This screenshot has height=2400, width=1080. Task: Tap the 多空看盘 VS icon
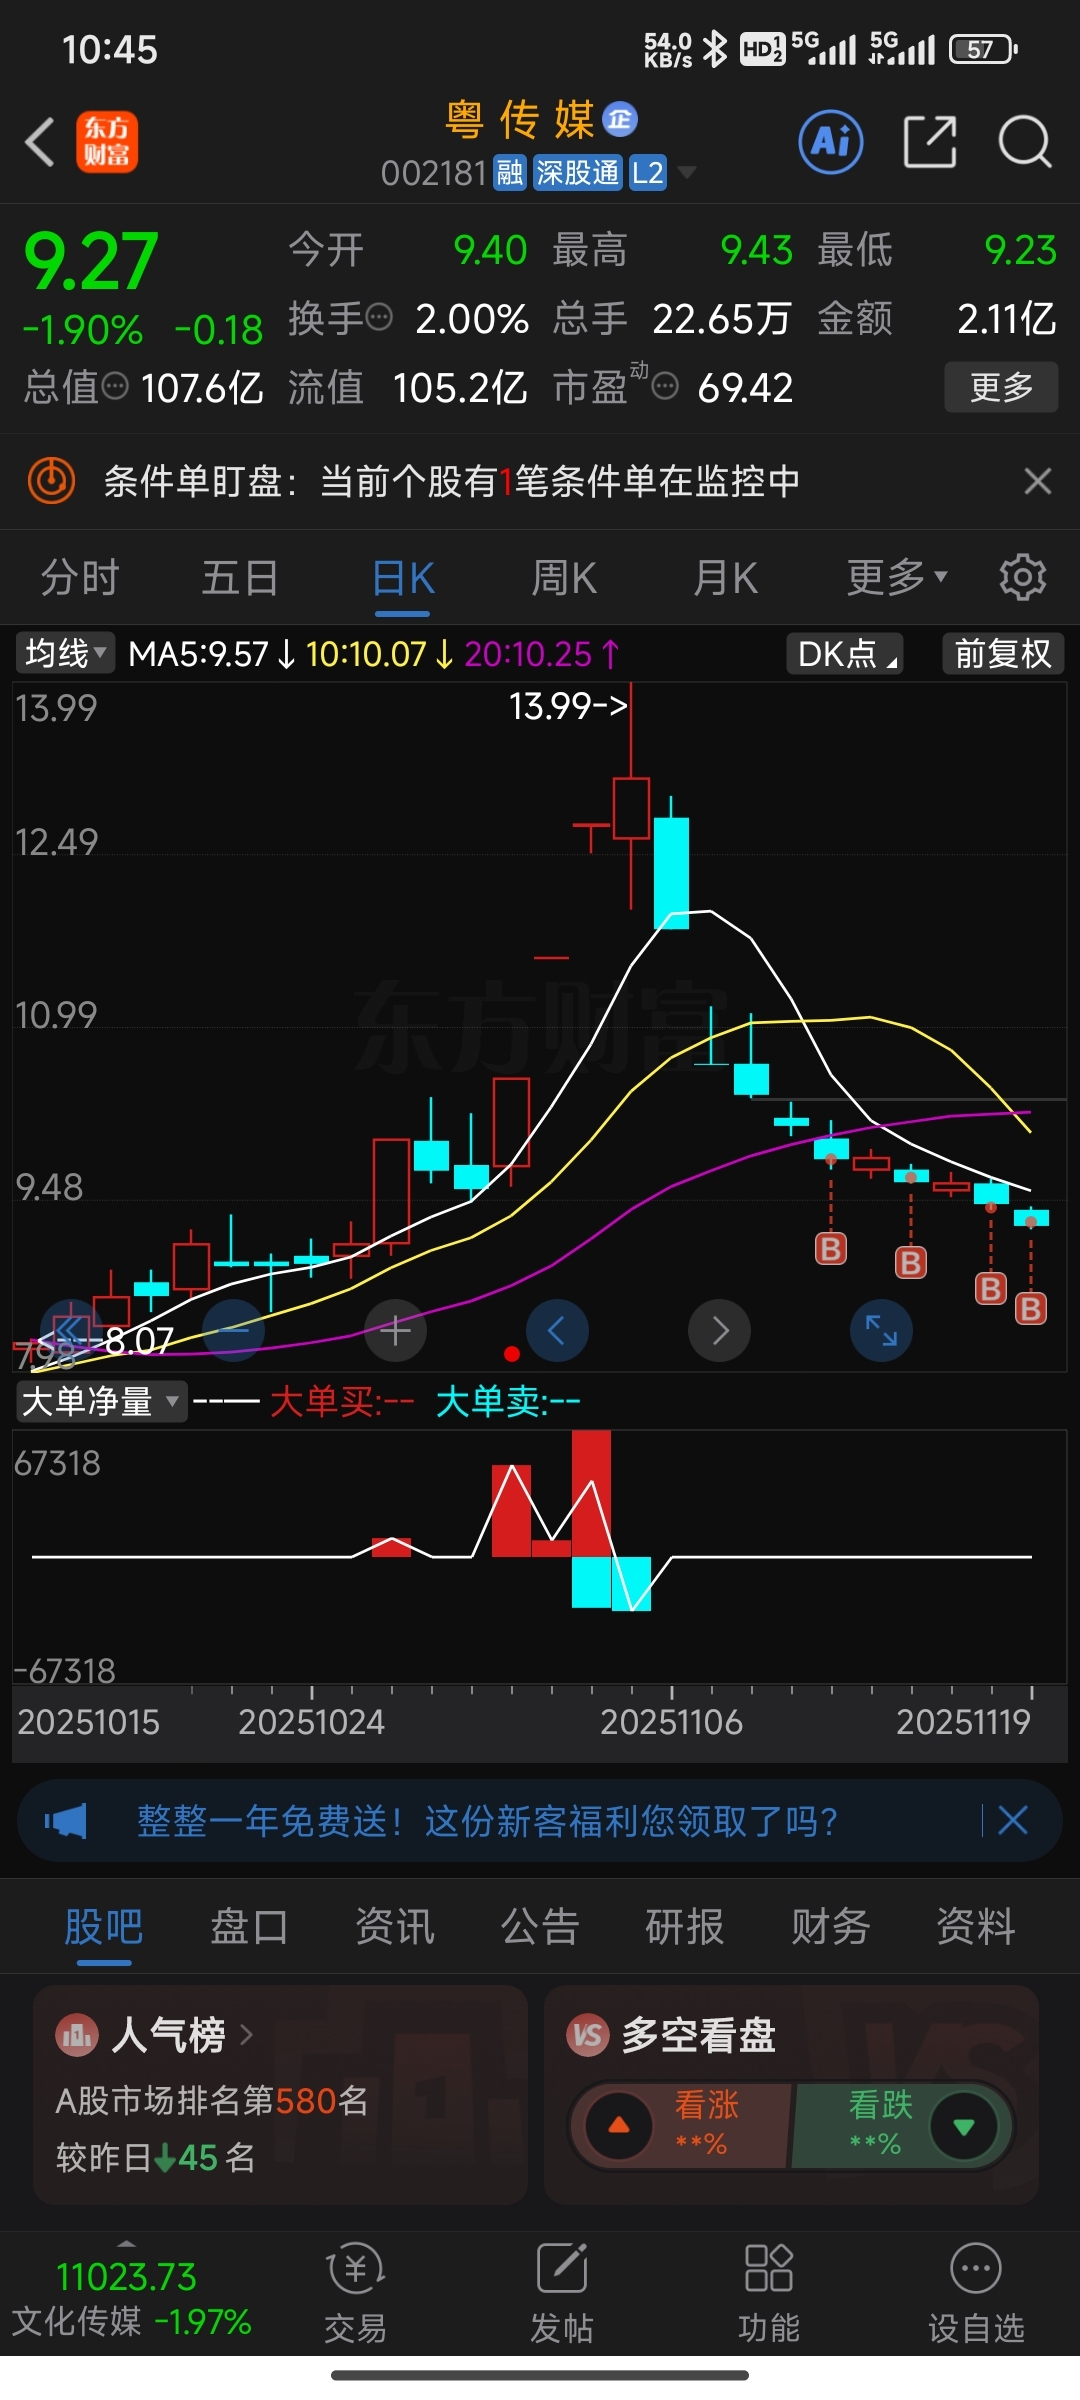coord(588,2035)
